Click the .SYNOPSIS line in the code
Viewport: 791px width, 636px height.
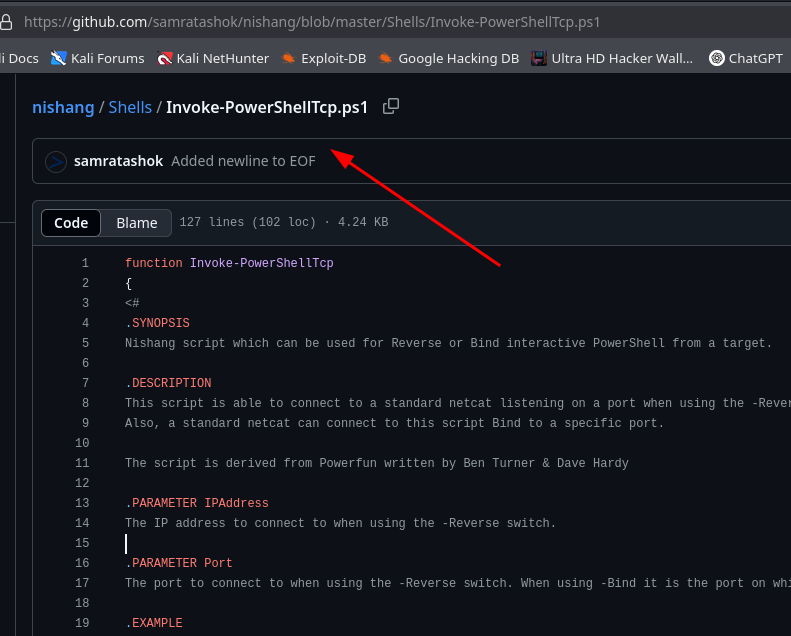pyautogui.click(x=157, y=323)
